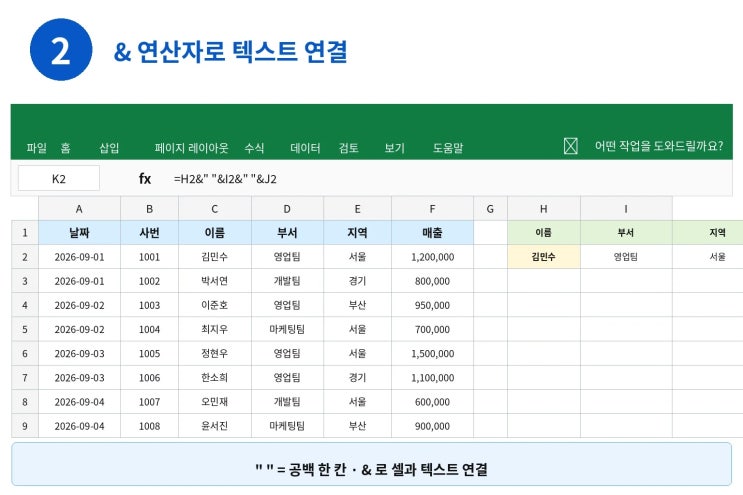Select column C header
Screen dimensions: 743x495
tap(215, 209)
